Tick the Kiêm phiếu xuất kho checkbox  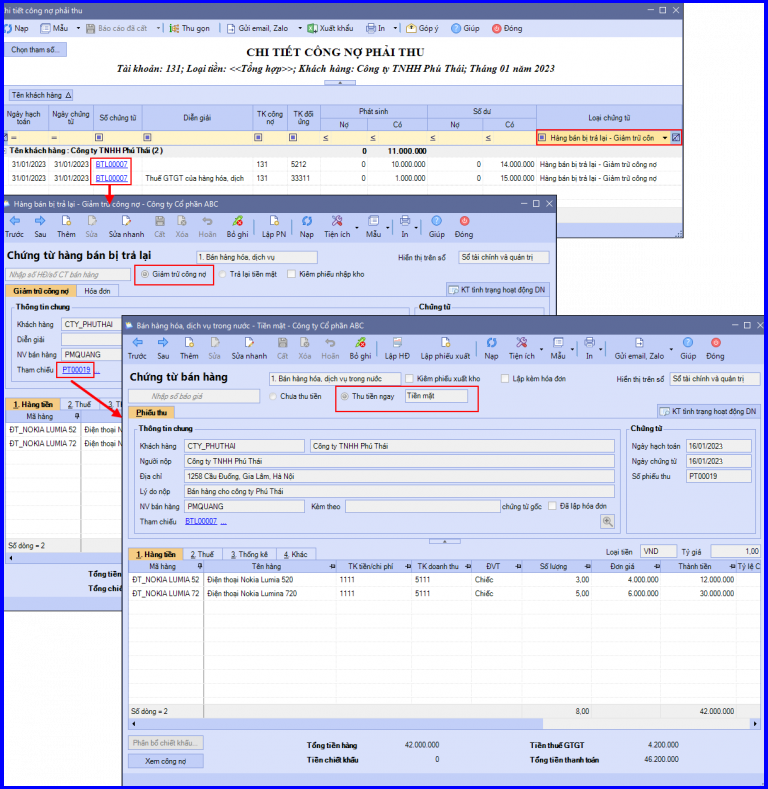[409, 378]
